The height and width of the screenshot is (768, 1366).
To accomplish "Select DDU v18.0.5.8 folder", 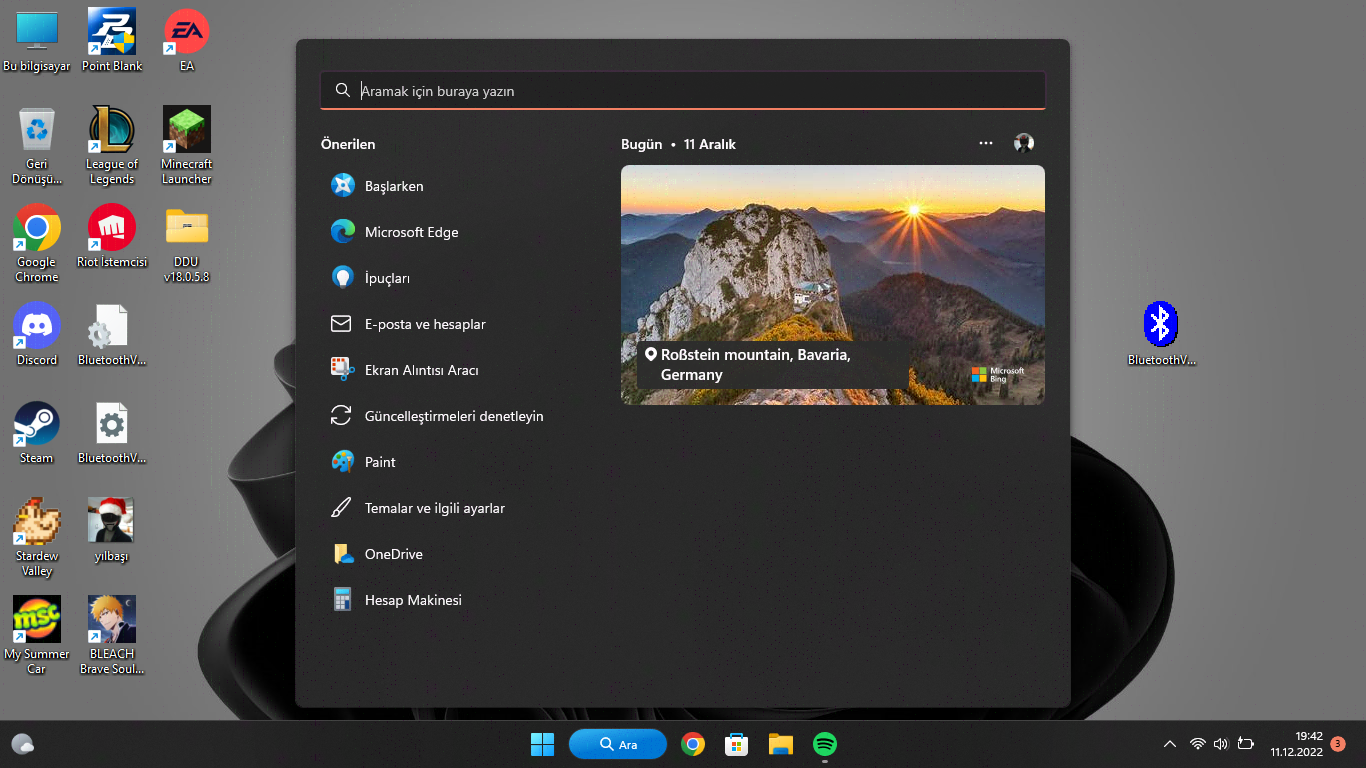I will point(187,244).
